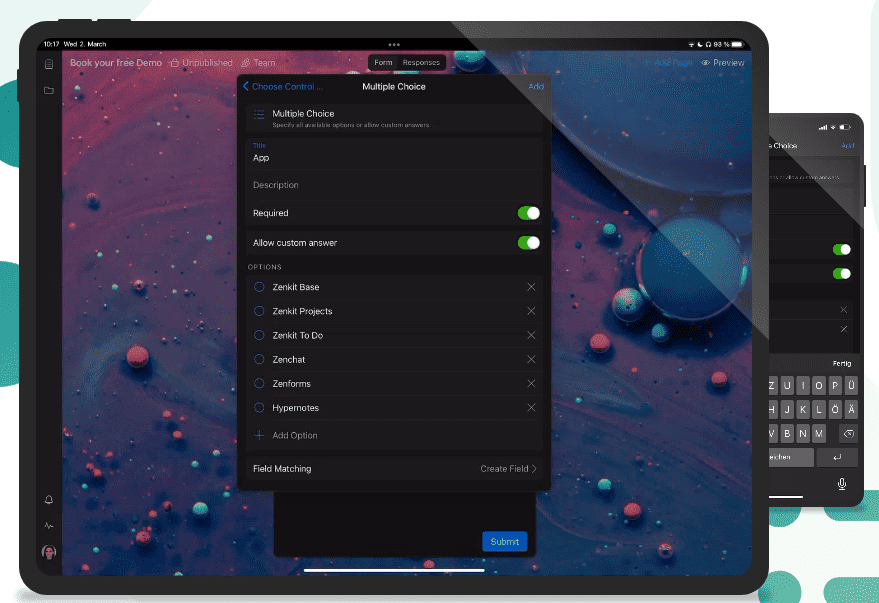Open the activity pulse icon in the sidebar
This screenshot has height=603, width=879.
(x=49, y=526)
